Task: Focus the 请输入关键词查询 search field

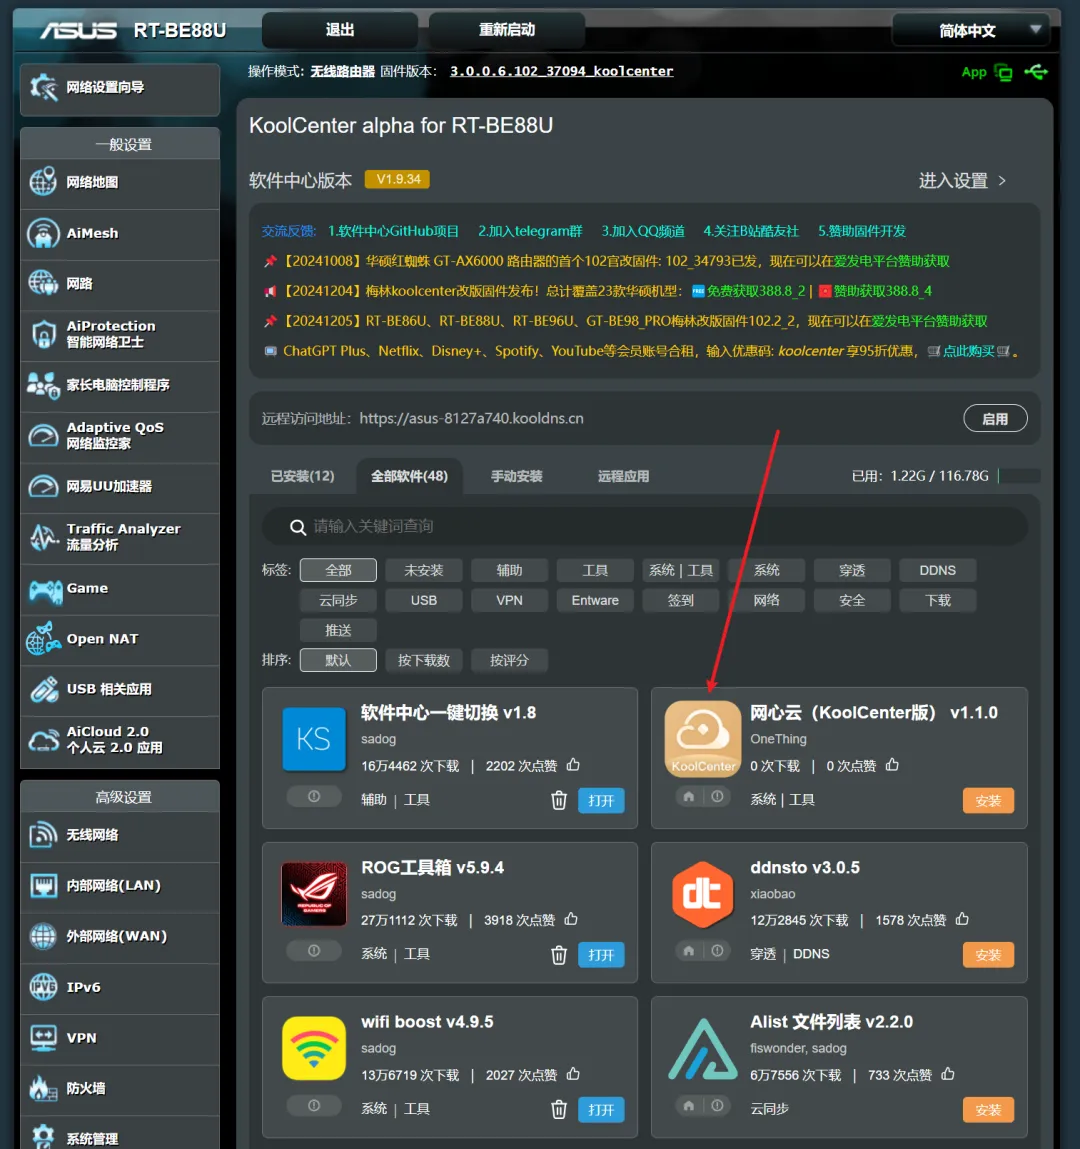Action: [645, 526]
